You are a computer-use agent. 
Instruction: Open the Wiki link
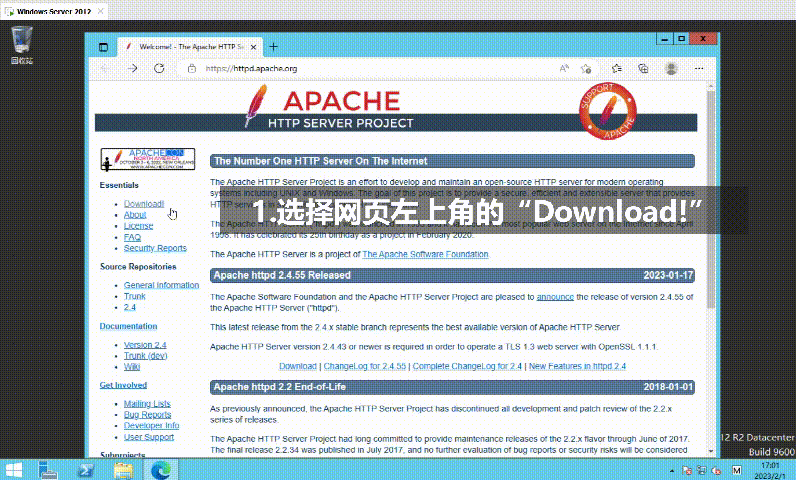pyautogui.click(x=132, y=367)
